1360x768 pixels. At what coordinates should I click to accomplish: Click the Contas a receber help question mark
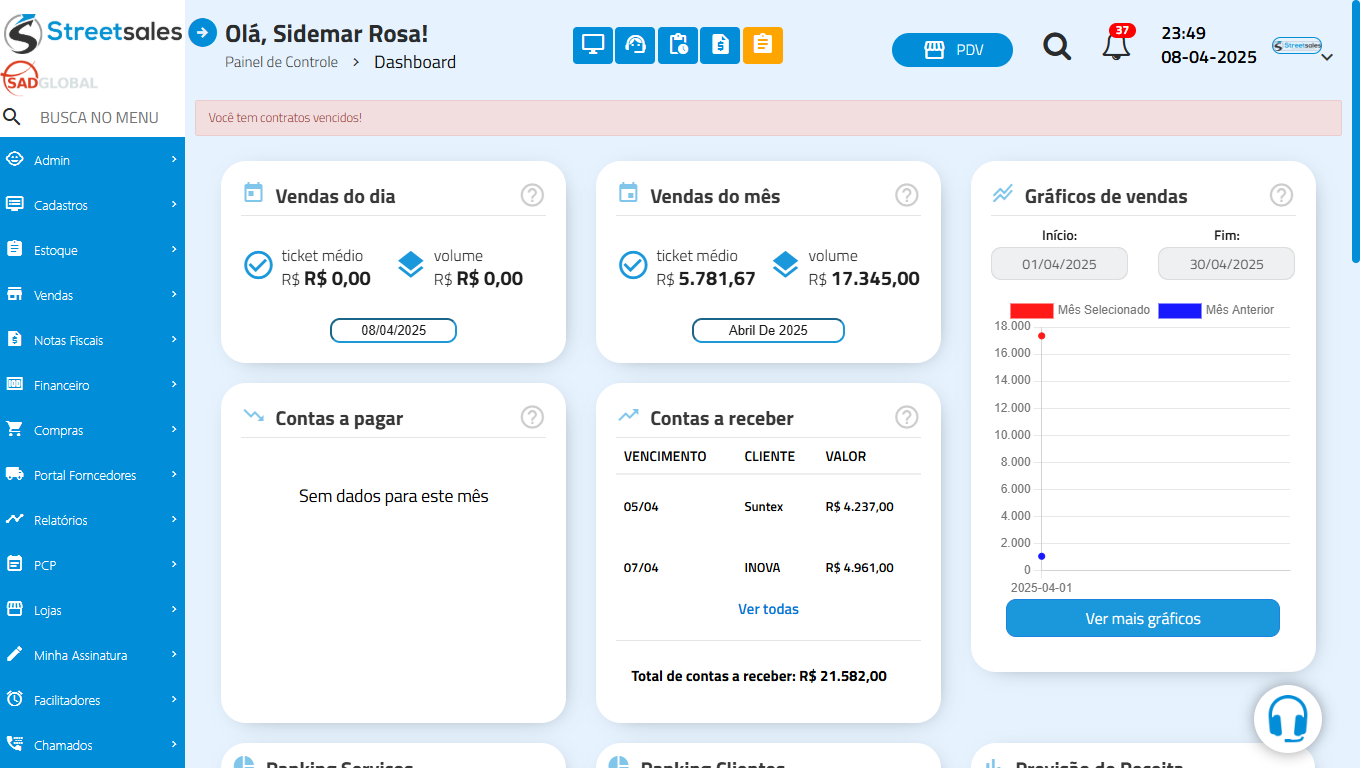coord(907,417)
